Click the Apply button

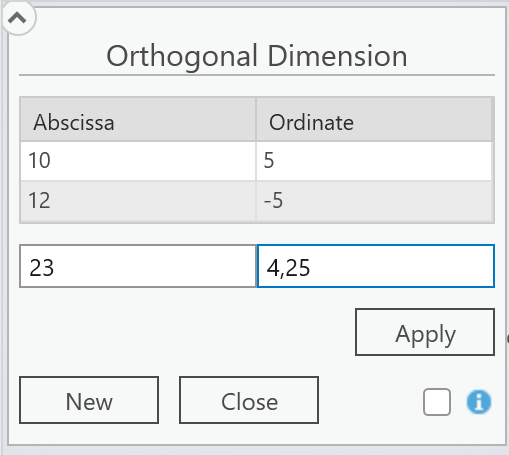pyautogui.click(x=425, y=332)
